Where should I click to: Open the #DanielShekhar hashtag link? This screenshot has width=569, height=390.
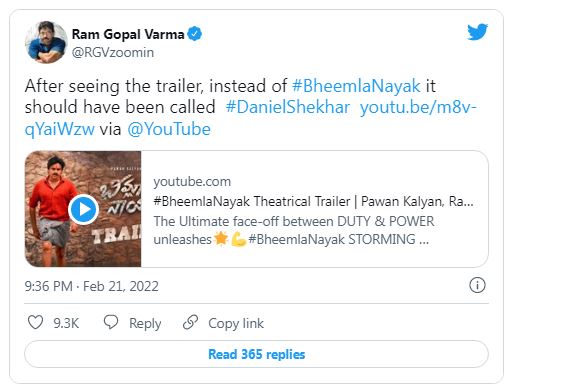[x=288, y=107]
